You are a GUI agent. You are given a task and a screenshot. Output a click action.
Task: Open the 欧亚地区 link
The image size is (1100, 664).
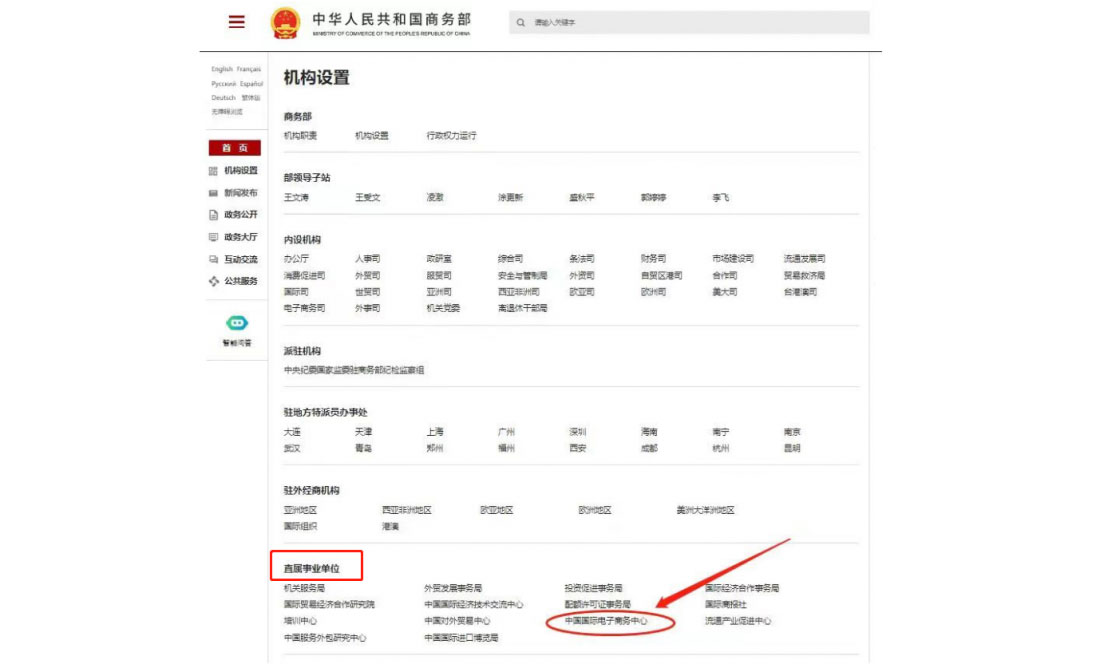497,510
